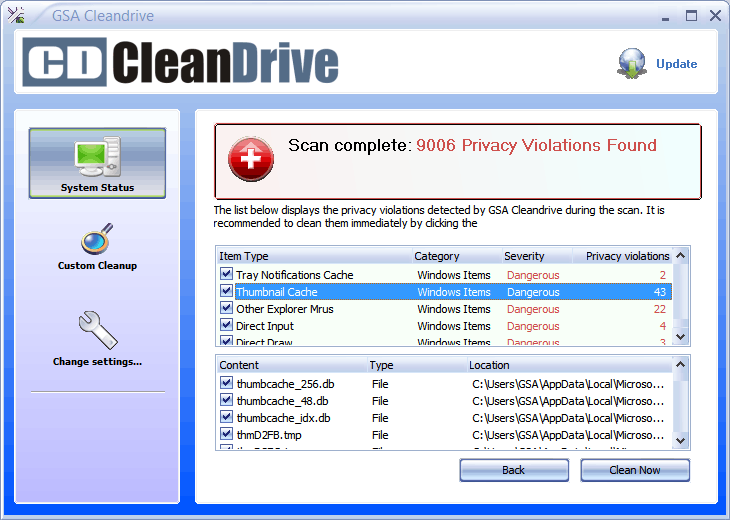Select thumbcache_256.db file name

coord(285,384)
